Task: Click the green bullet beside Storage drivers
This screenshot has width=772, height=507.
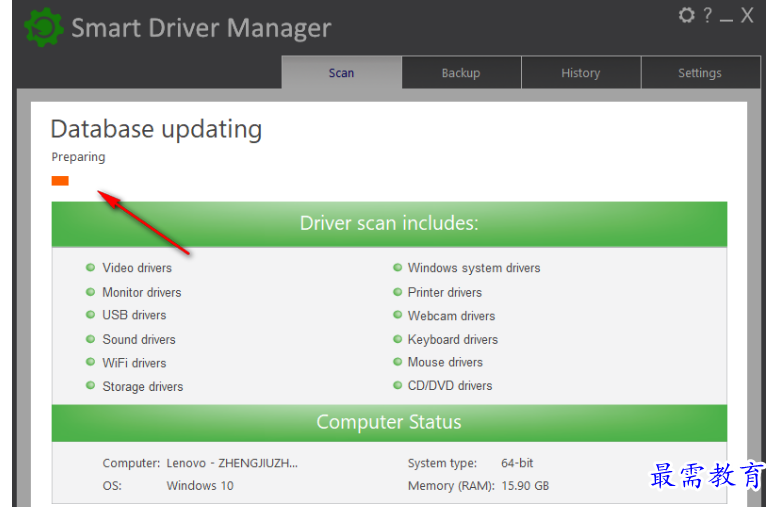Action: pyautogui.click(x=90, y=385)
